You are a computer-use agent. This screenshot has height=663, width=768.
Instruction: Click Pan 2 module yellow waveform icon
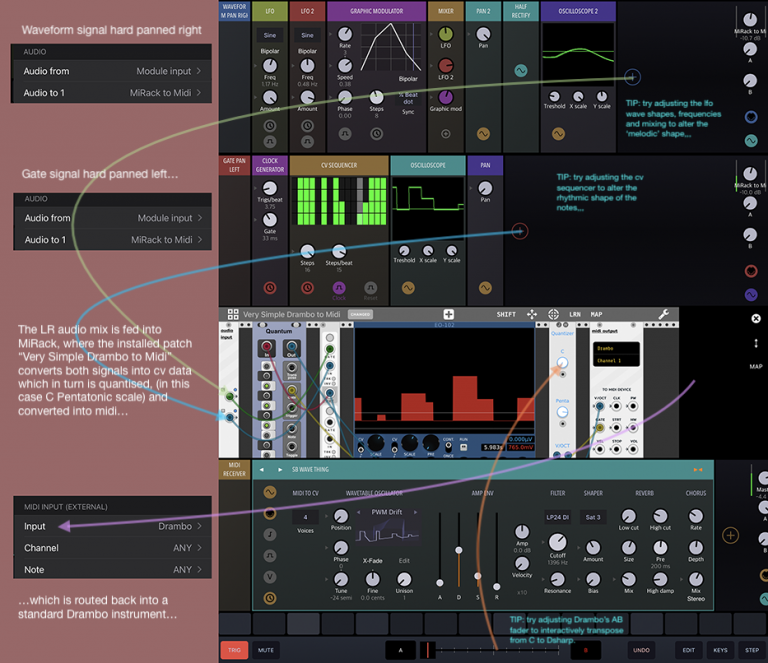coord(483,133)
